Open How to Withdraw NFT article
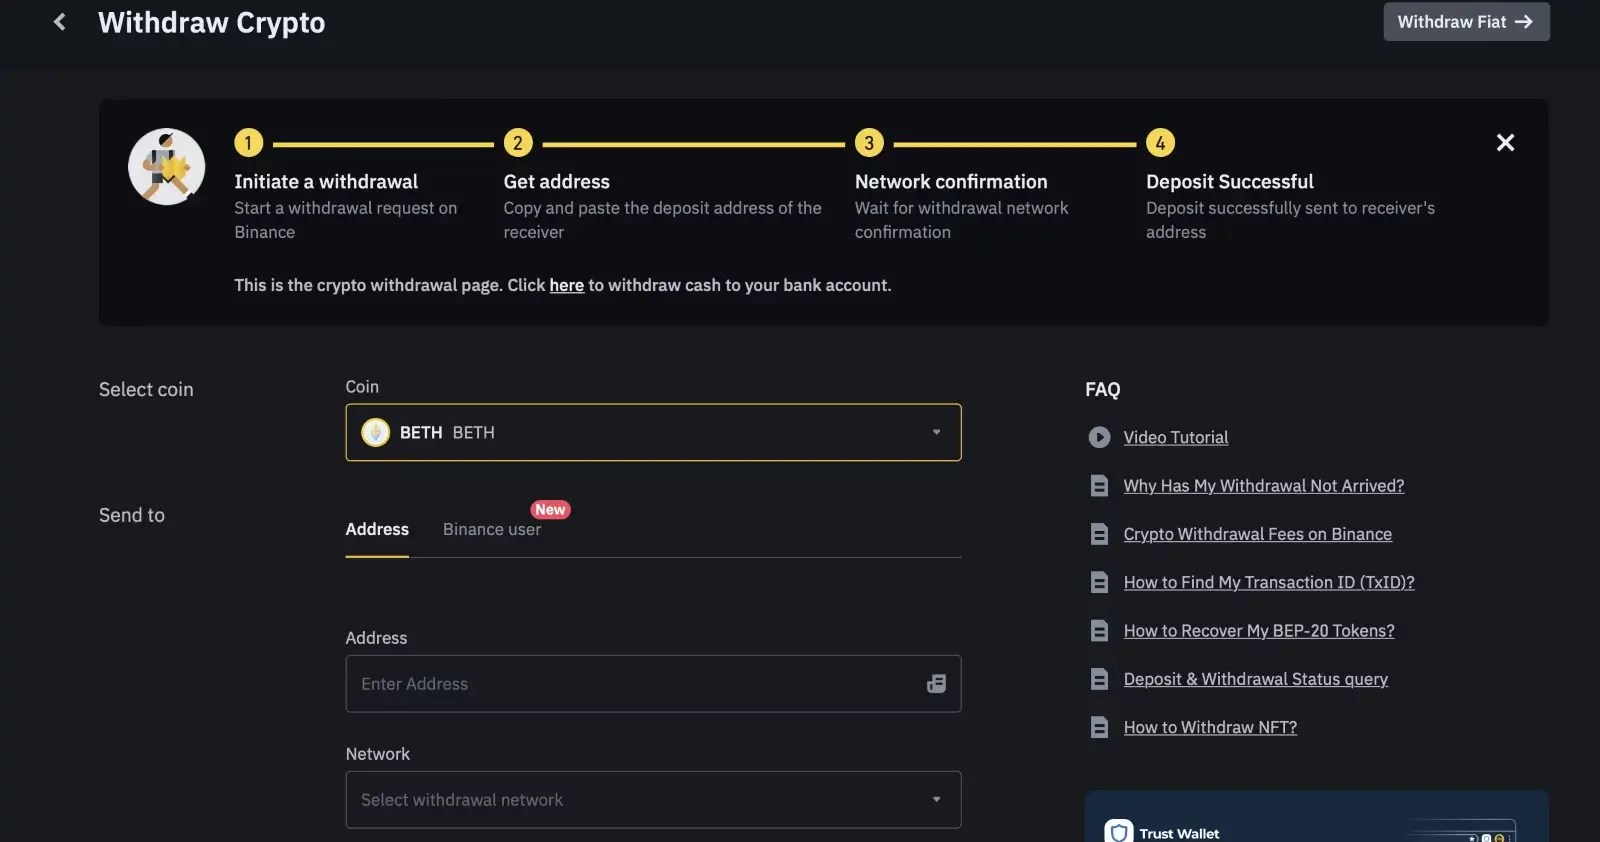1600x842 pixels. (1210, 727)
